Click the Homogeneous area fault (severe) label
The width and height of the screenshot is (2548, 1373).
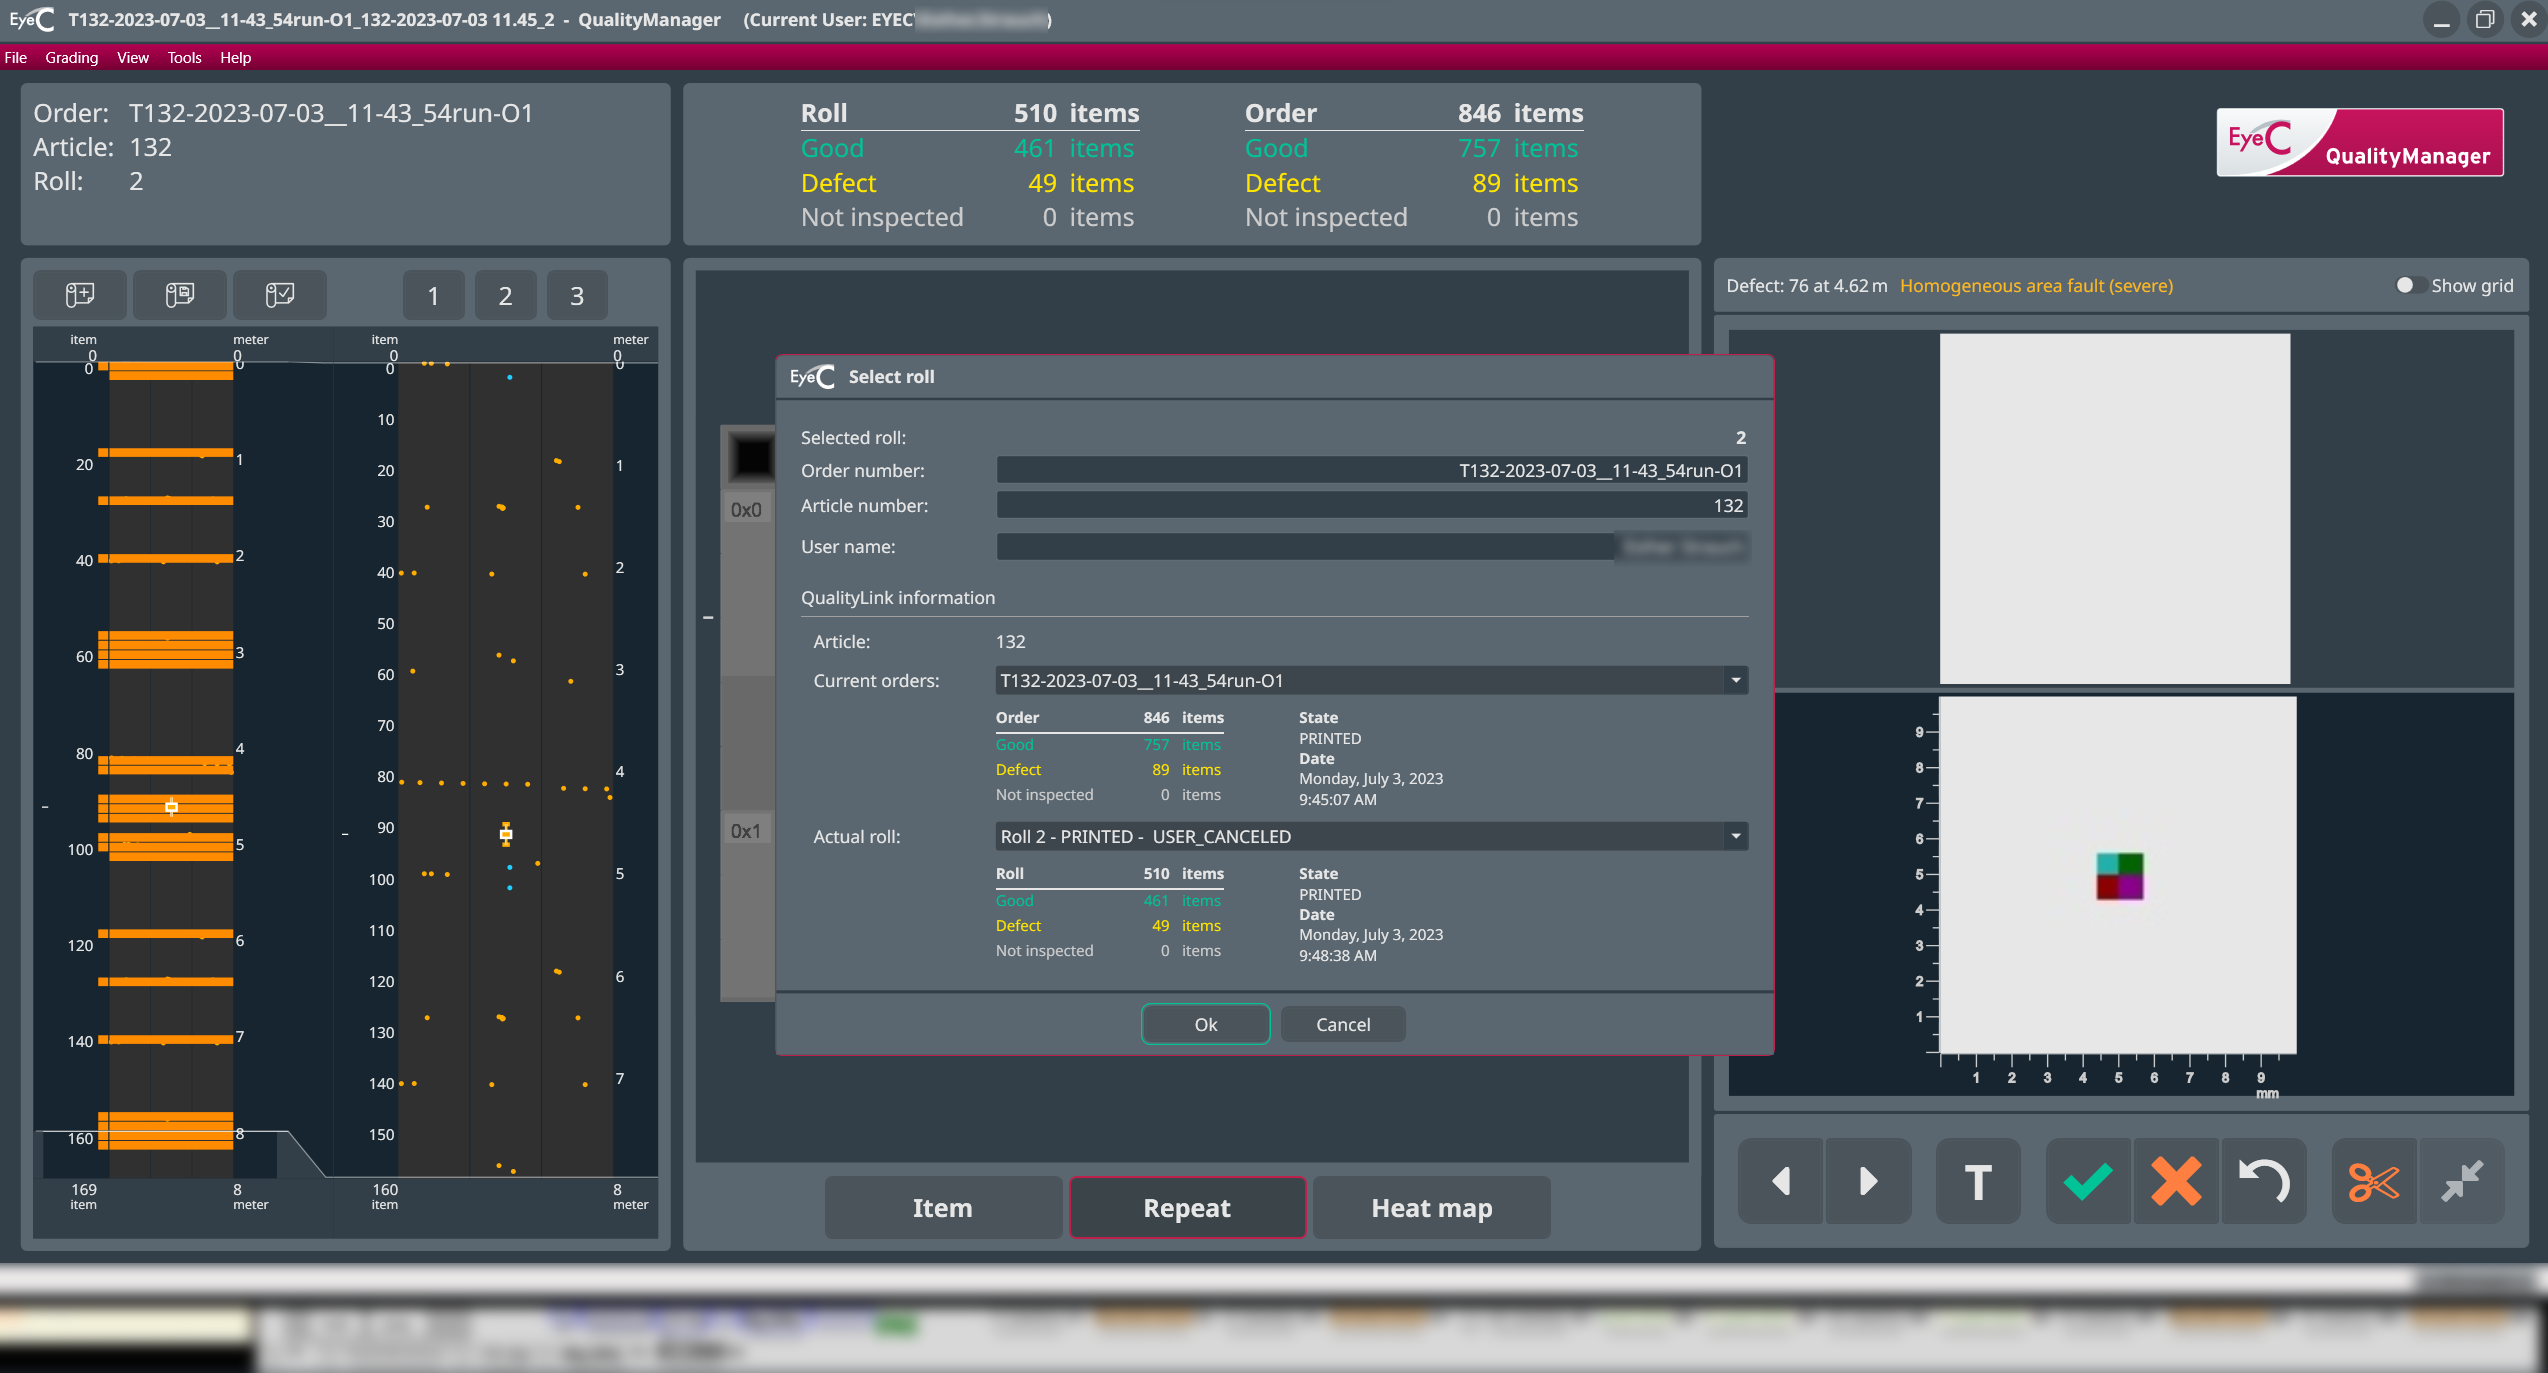(2036, 286)
